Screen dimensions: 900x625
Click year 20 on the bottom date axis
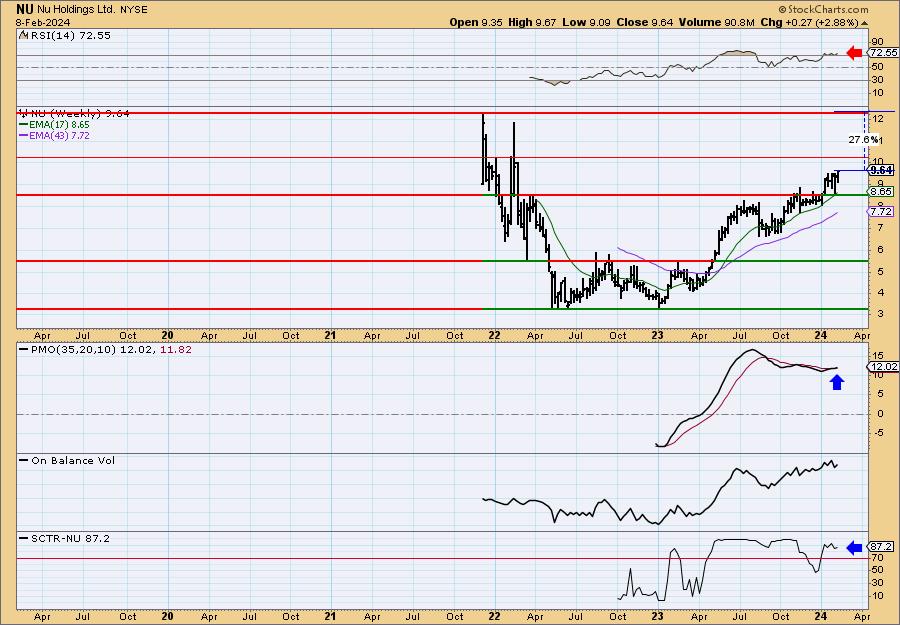(x=168, y=616)
